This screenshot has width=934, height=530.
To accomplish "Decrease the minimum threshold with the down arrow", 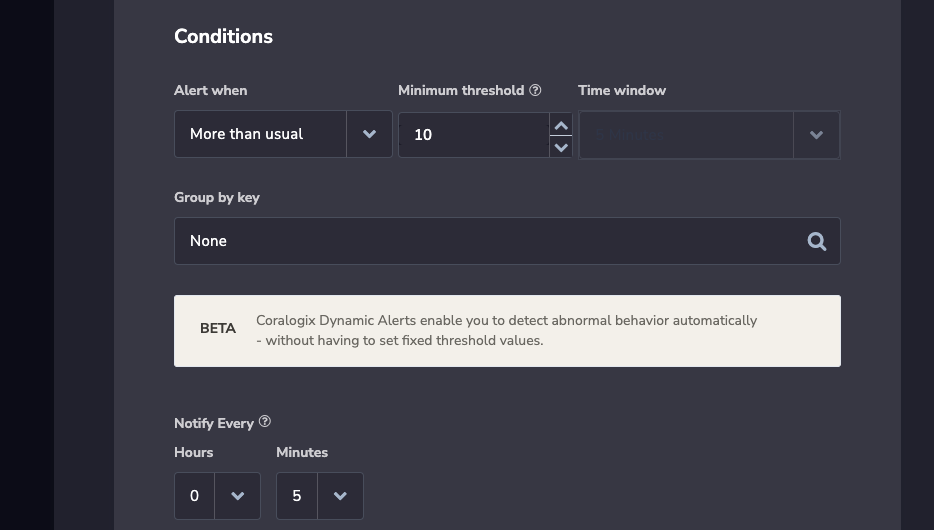I will [x=561, y=147].
